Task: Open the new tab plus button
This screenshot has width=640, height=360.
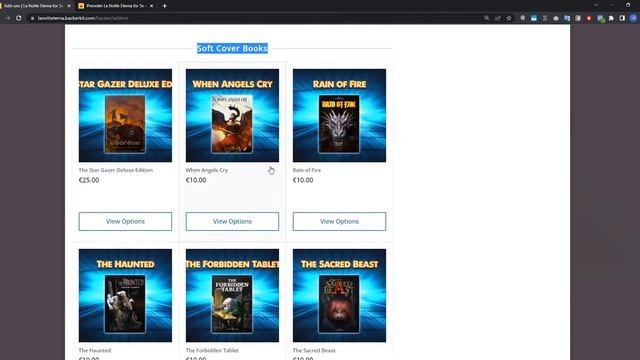Action: tap(164, 6)
